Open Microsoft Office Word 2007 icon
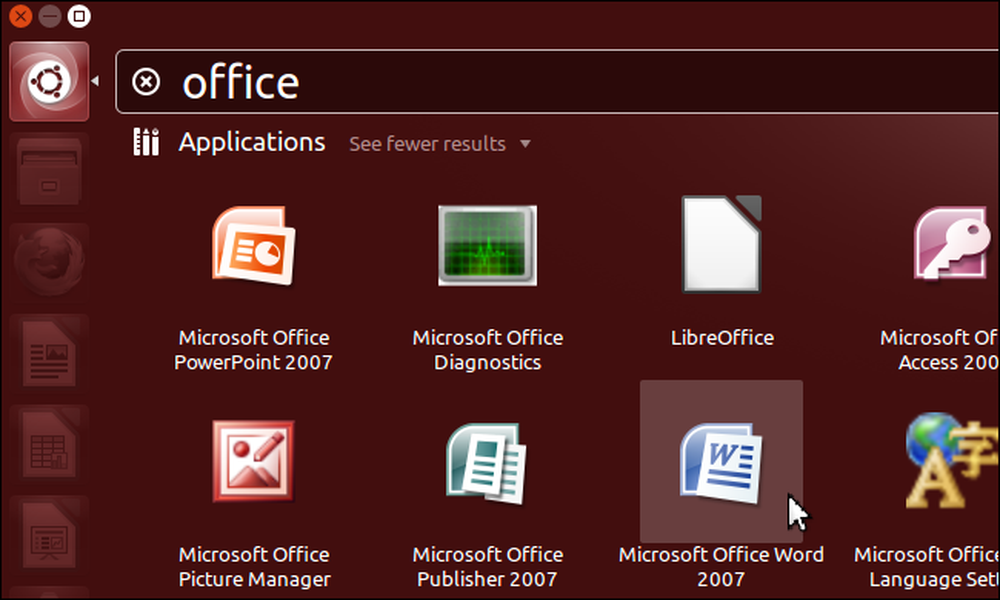This screenshot has height=600, width=1000. (x=721, y=464)
